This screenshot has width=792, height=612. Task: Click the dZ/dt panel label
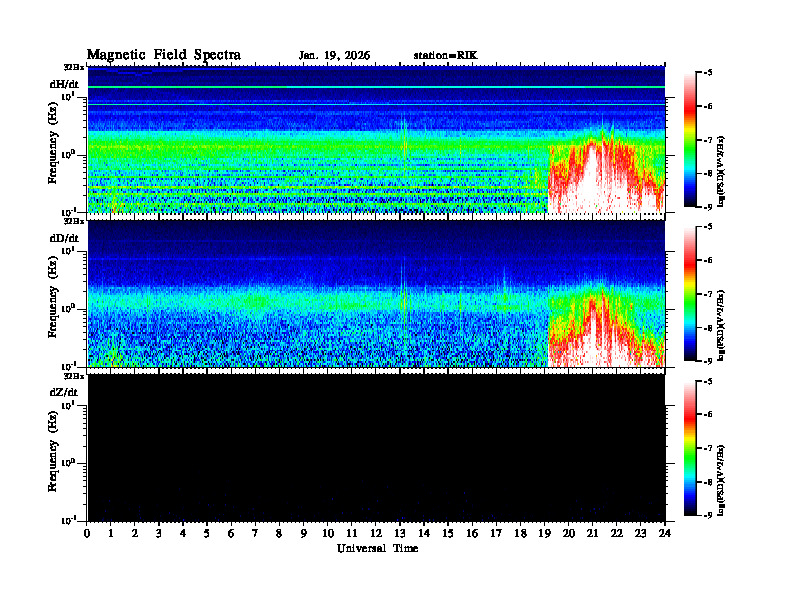64,392
